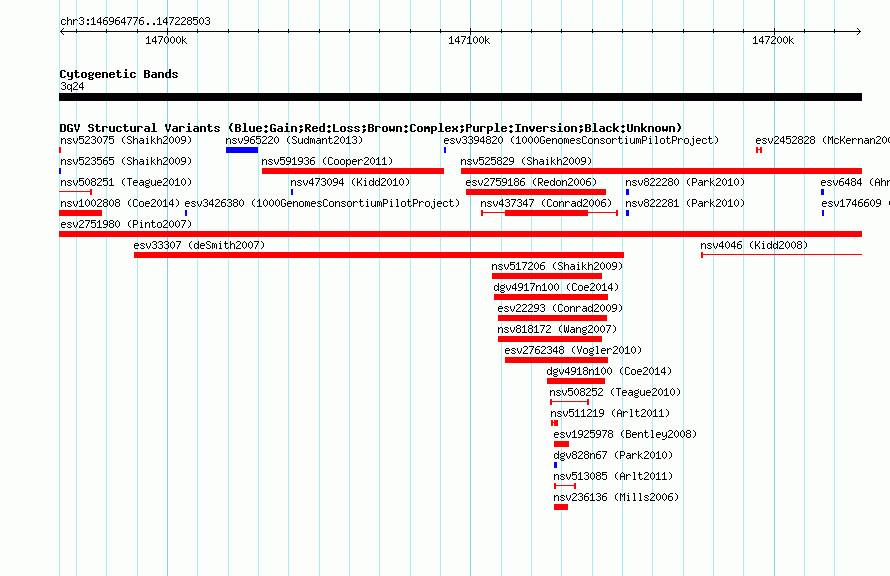Open the nsv236136 (Mills2006) label
Image resolution: width=890 pixels, height=576 pixels.
pos(616,497)
